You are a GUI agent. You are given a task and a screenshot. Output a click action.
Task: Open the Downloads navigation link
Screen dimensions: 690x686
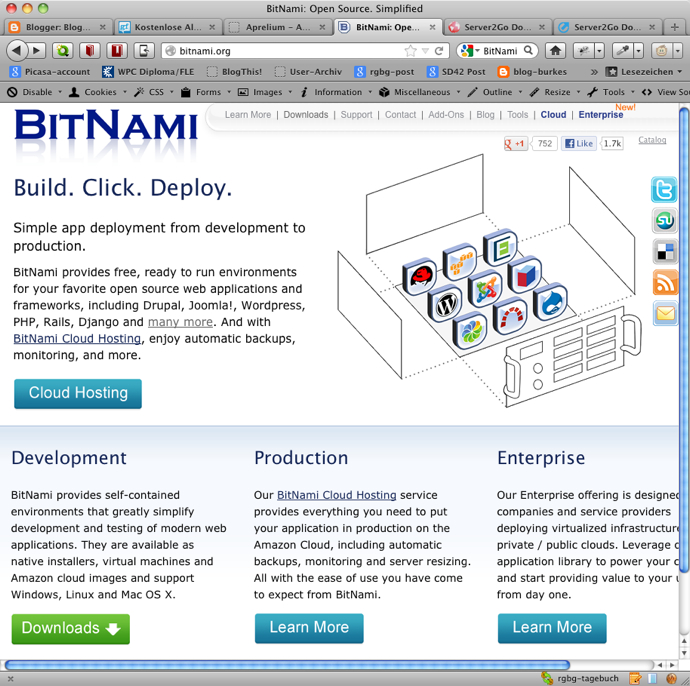click(x=306, y=115)
